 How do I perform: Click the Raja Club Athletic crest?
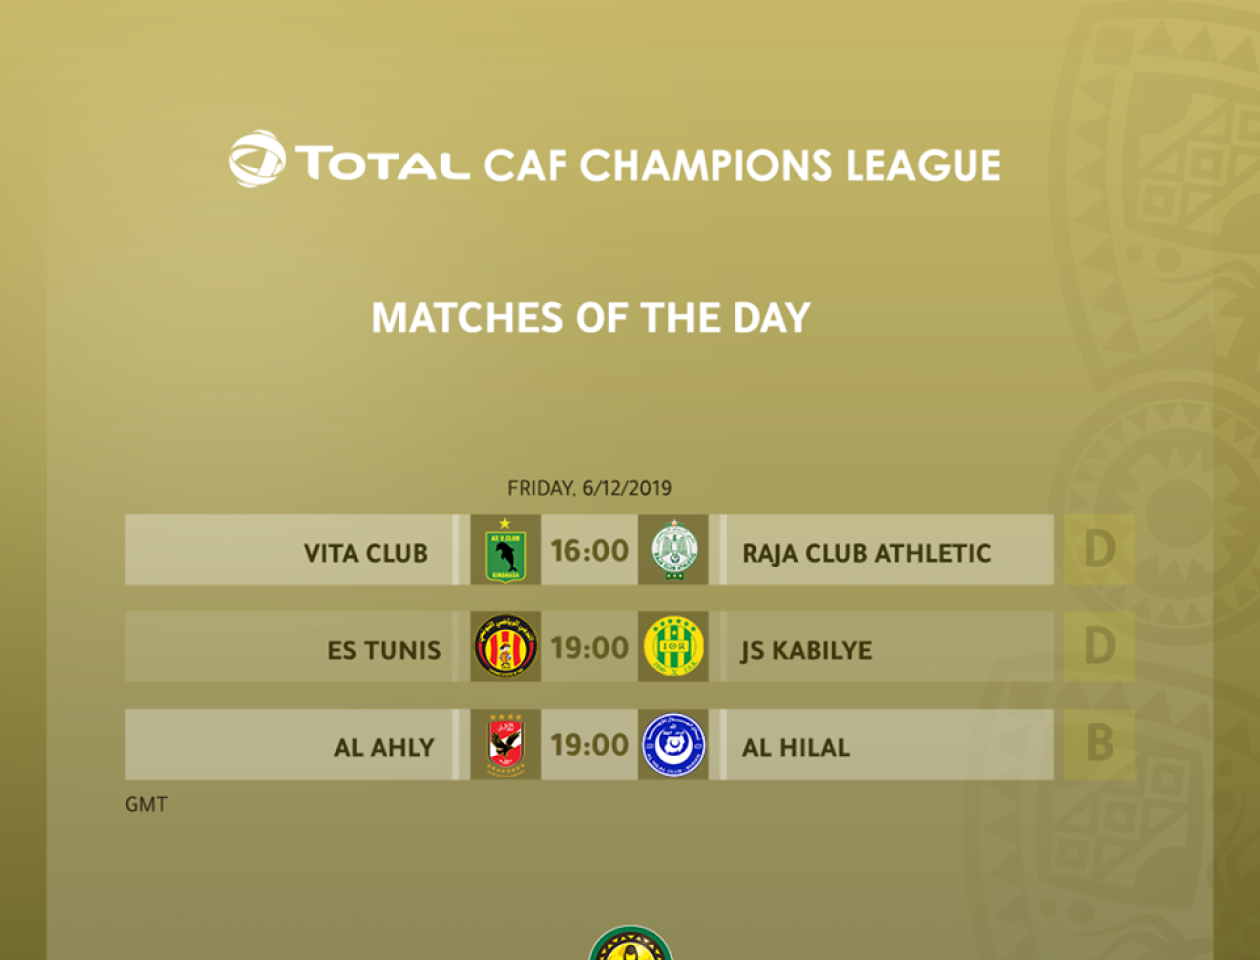tap(673, 550)
